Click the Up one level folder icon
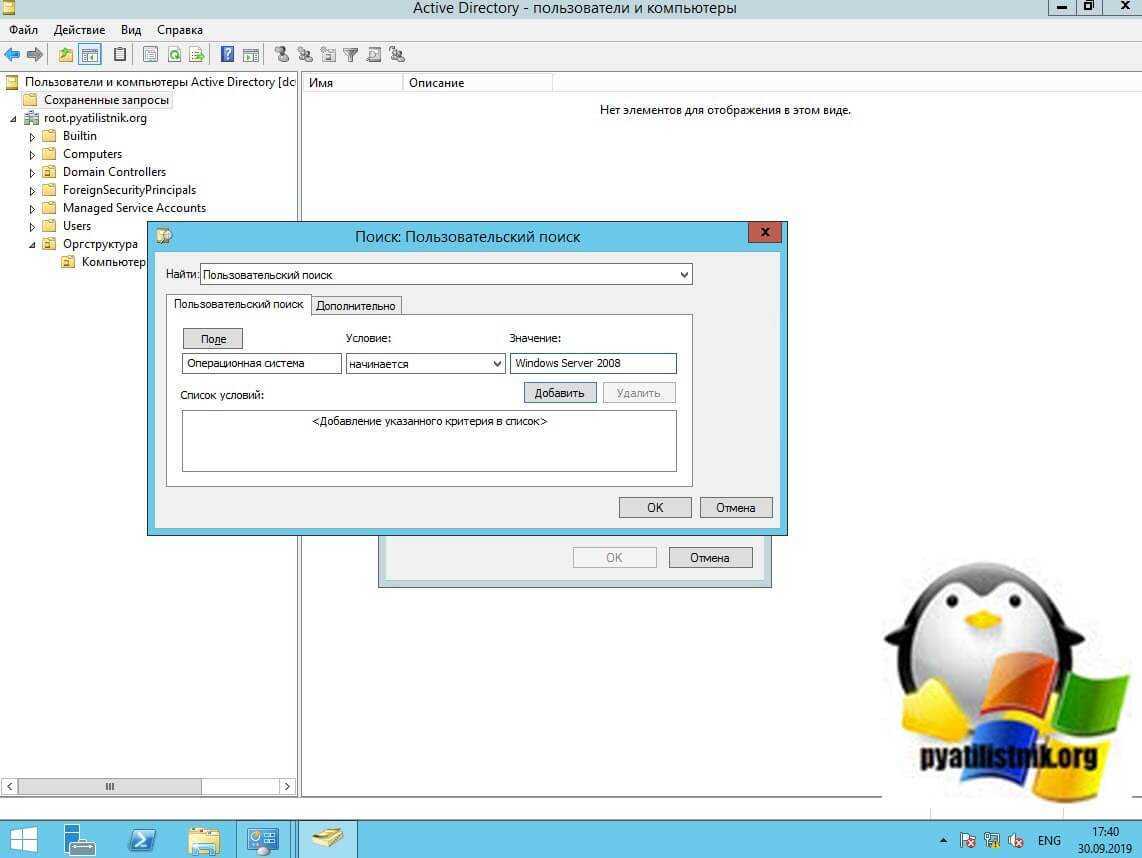The width and height of the screenshot is (1142, 858). [66, 55]
